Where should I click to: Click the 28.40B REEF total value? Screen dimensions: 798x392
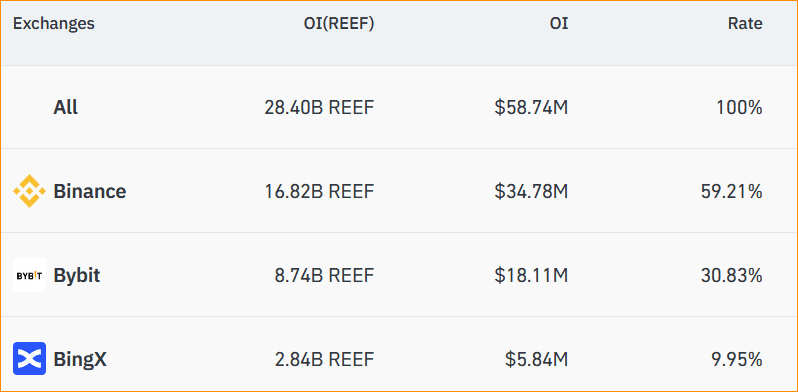[x=319, y=108]
